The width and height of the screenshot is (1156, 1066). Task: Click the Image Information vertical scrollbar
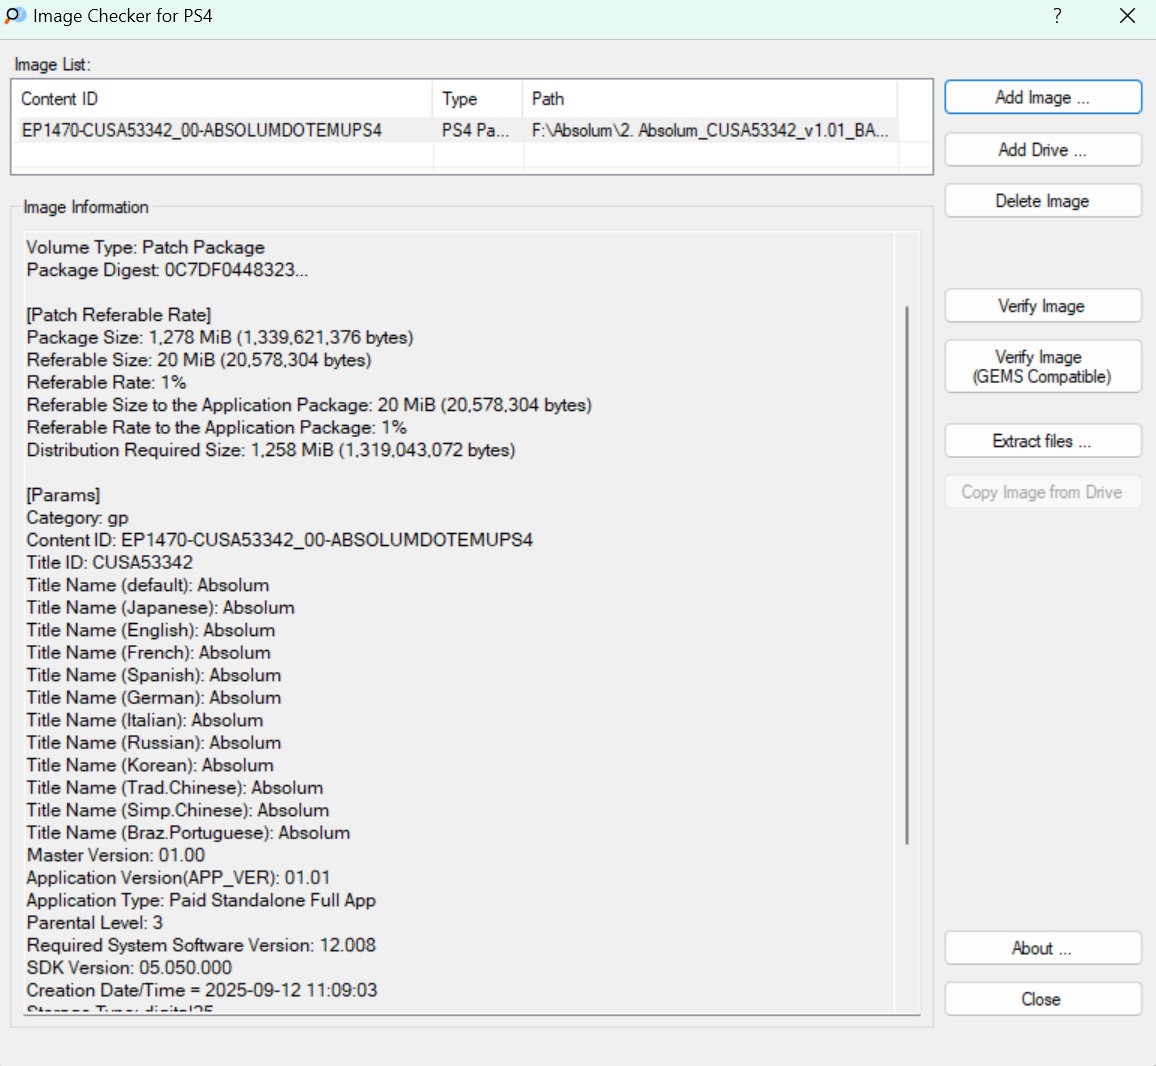pyautogui.click(x=907, y=575)
